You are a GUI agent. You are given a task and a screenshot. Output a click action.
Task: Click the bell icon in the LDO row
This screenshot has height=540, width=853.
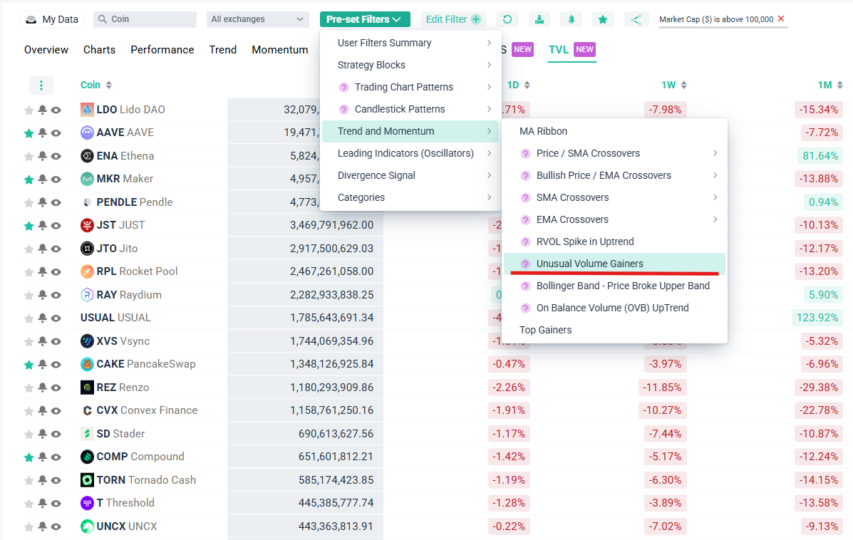pos(43,110)
